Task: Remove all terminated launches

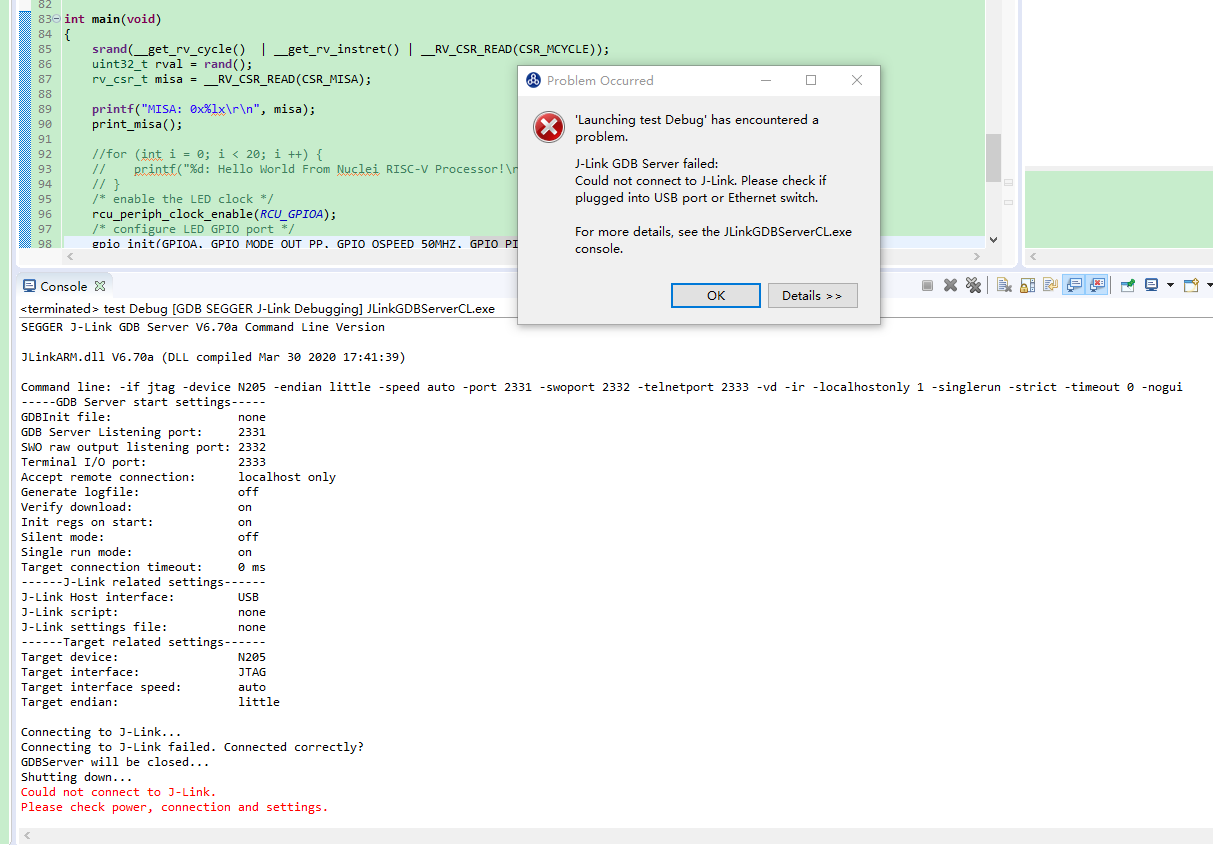Action: [x=973, y=285]
